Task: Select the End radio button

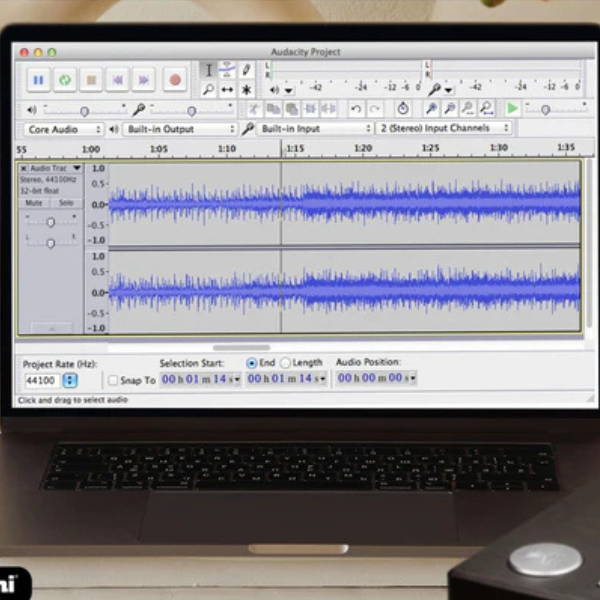Action: pyautogui.click(x=251, y=363)
